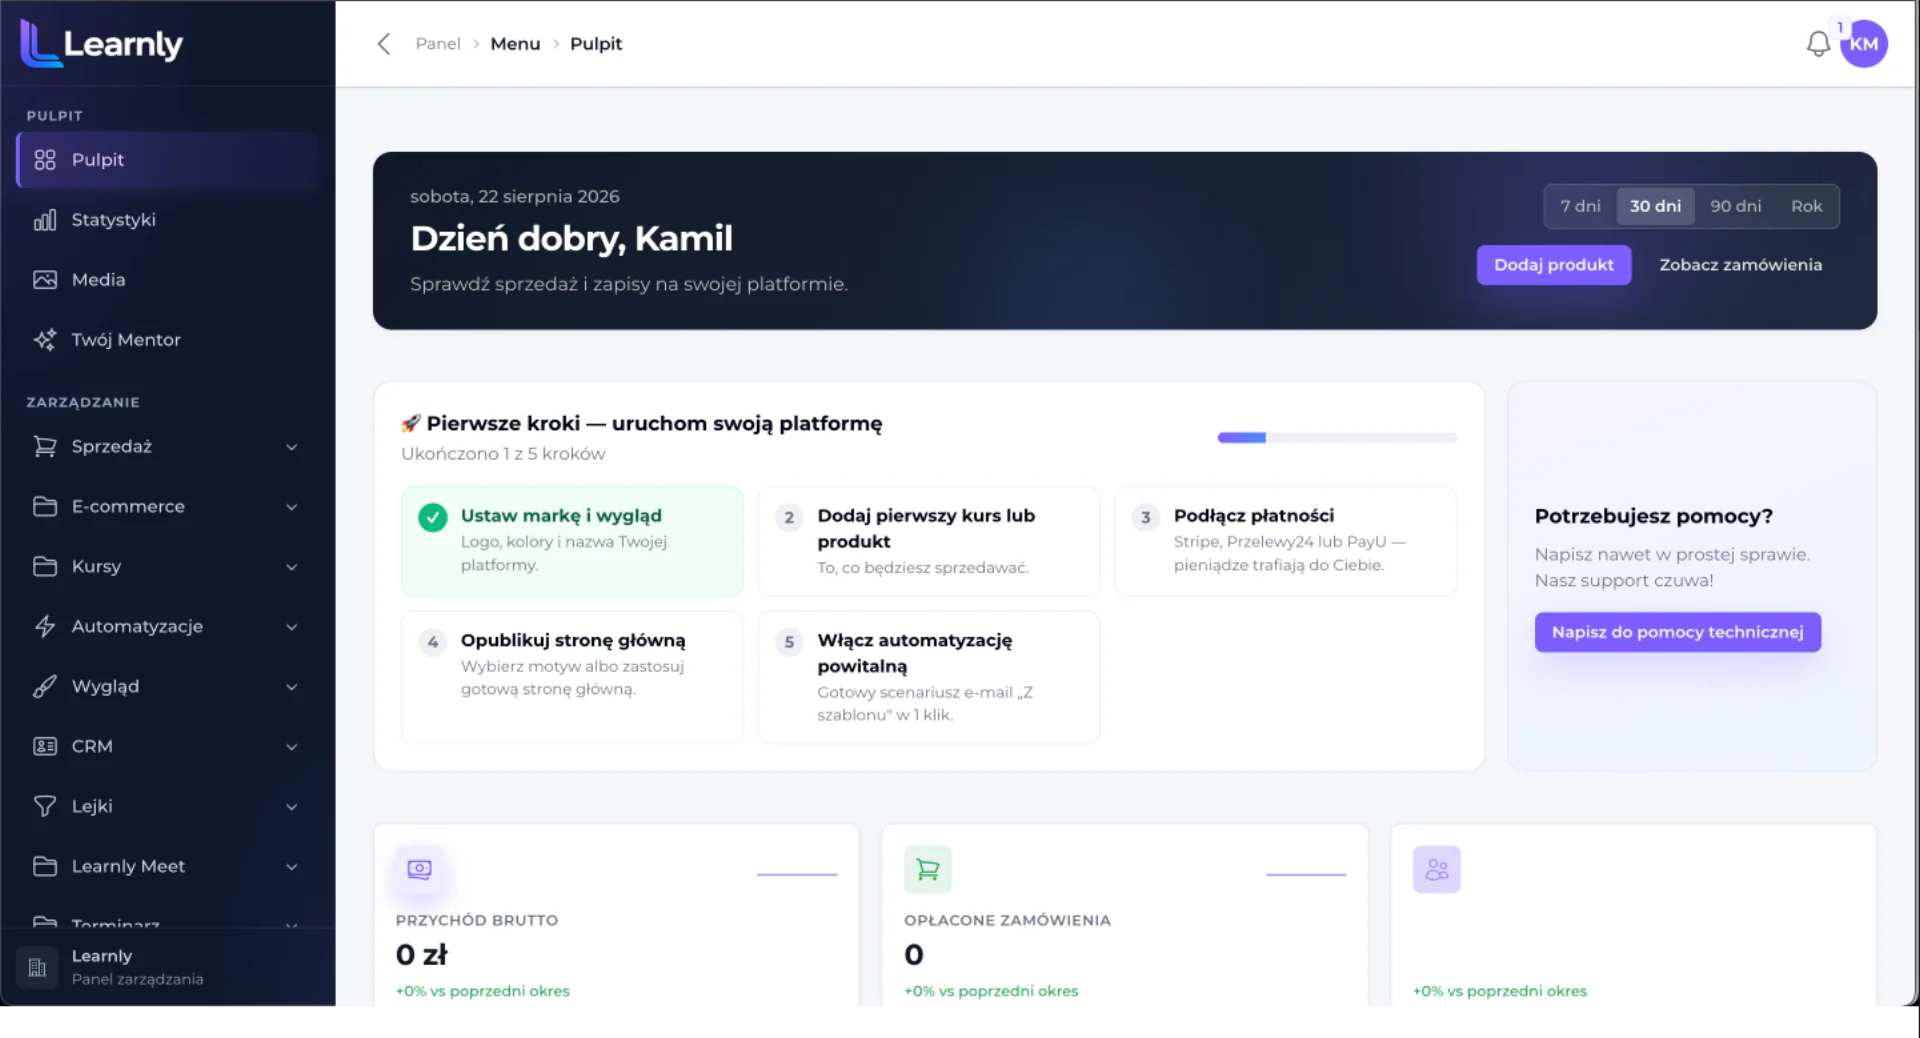This screenshot has height=1038, width=1920.
Task: Open the notifications bell
Action: [1818, 44]
